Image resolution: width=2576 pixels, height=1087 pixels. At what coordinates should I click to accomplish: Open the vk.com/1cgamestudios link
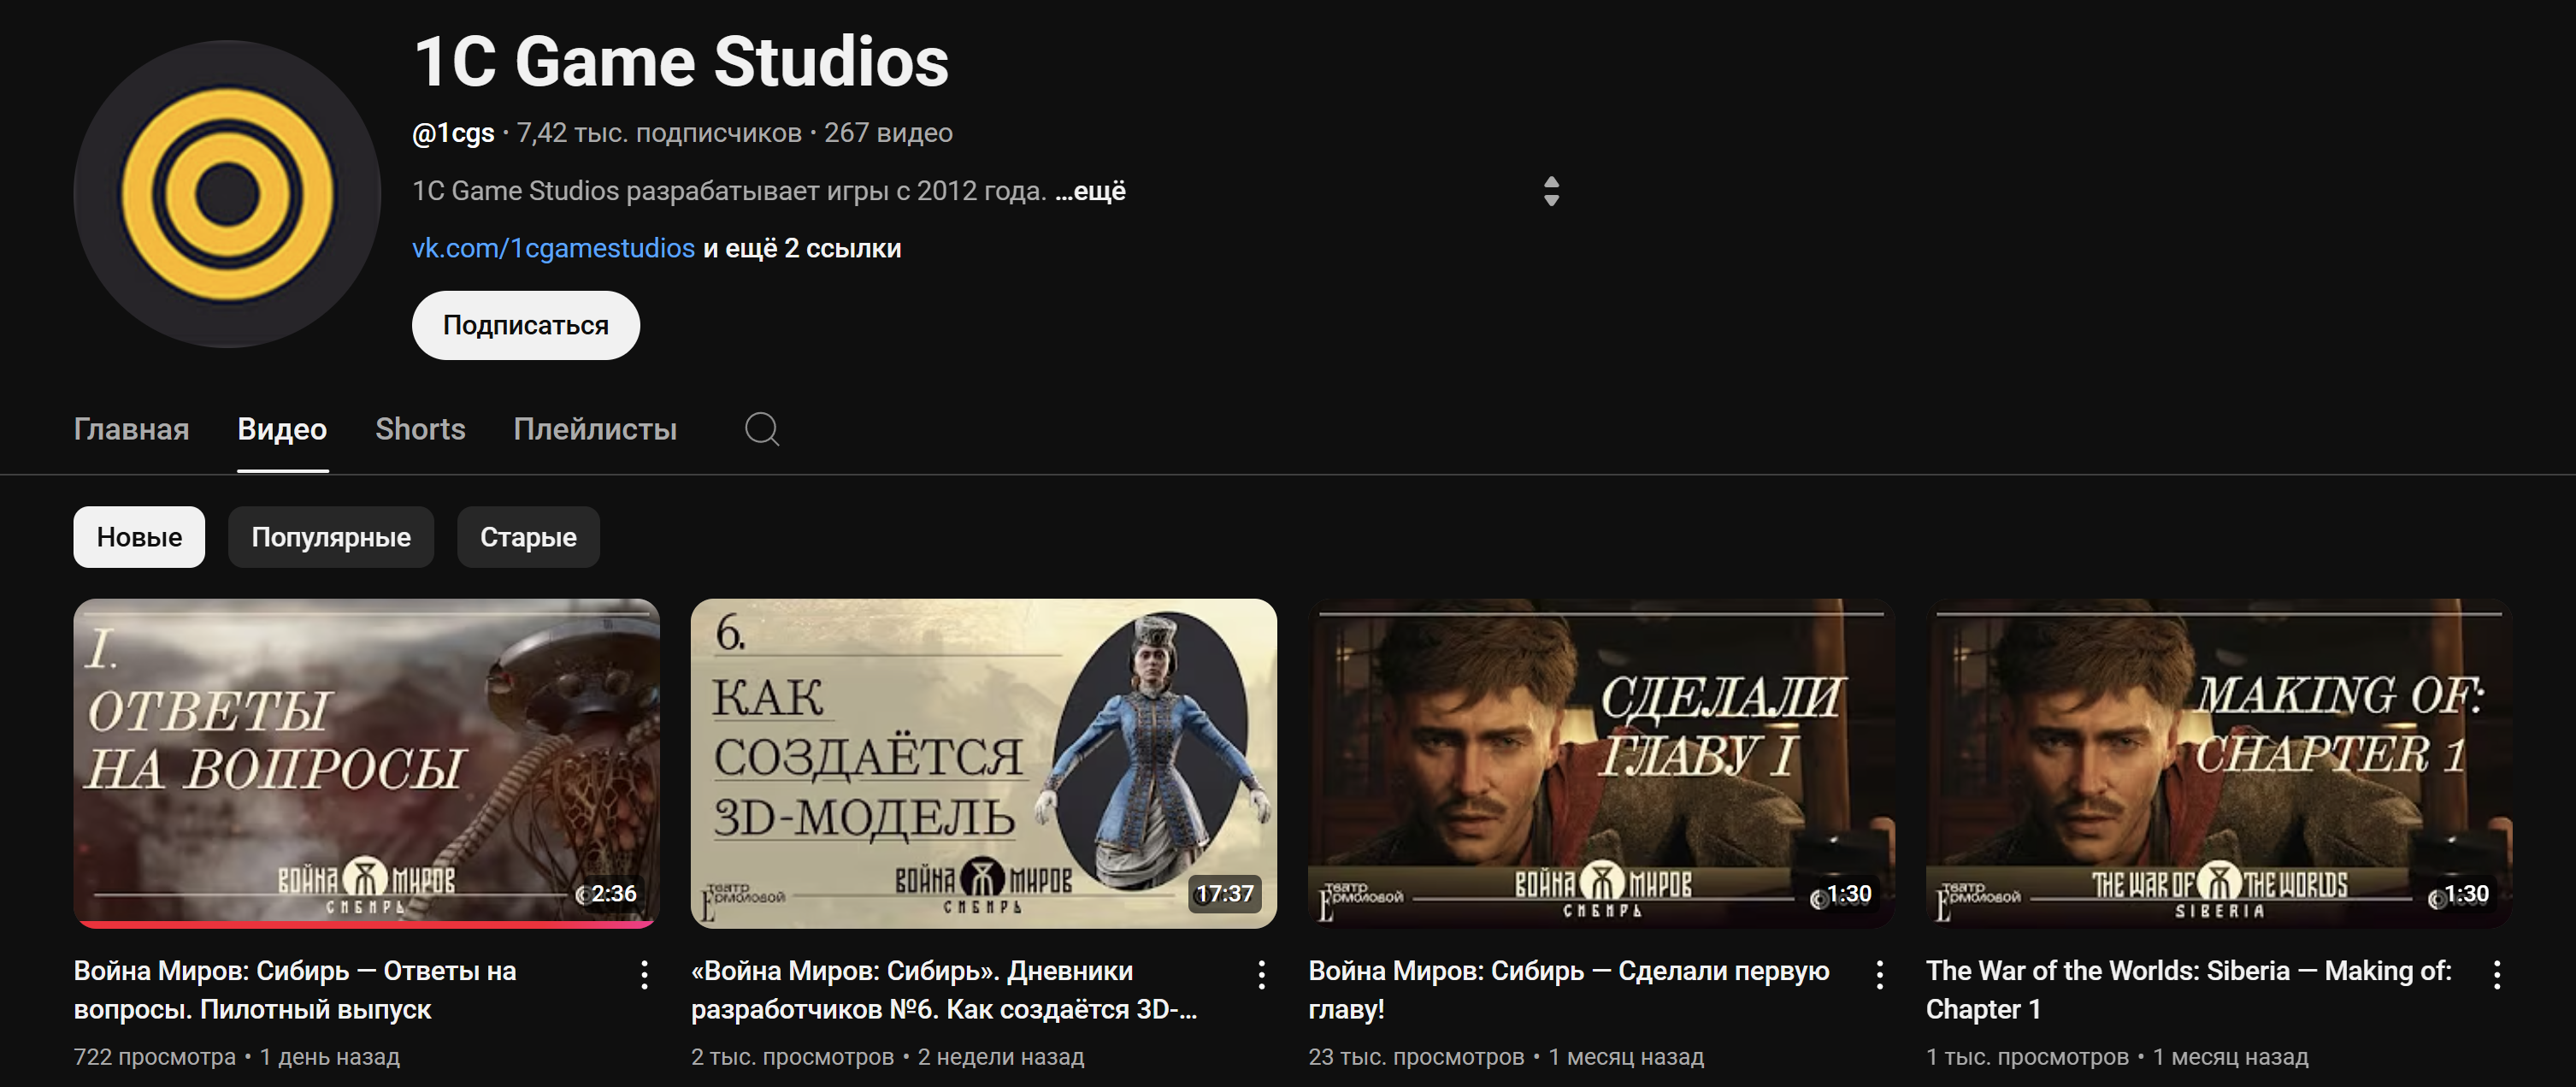[x=553, y=248]
